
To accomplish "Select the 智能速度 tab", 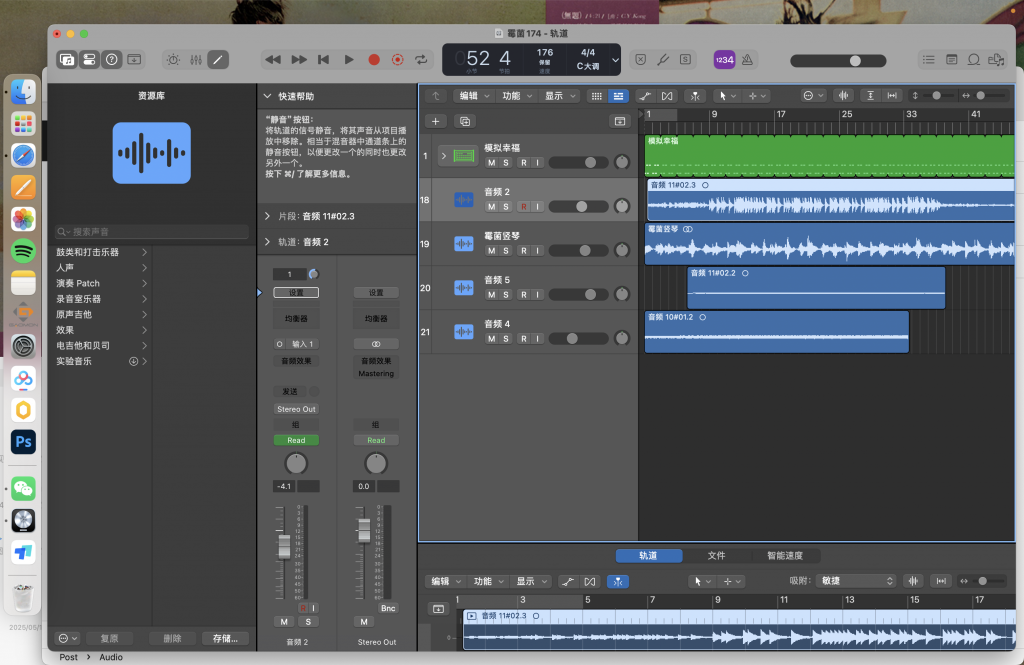I will coord(784,555).
